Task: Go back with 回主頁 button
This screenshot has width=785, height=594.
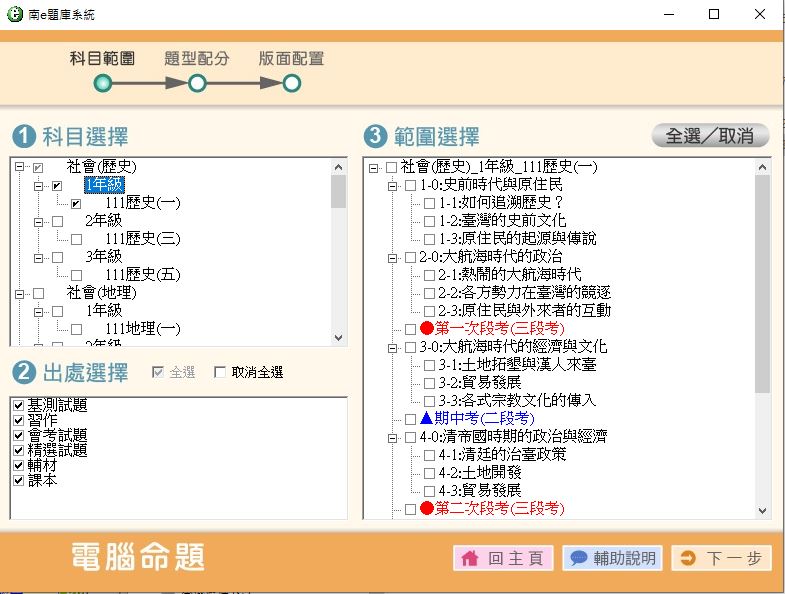Action: click(x=503, y=558)
